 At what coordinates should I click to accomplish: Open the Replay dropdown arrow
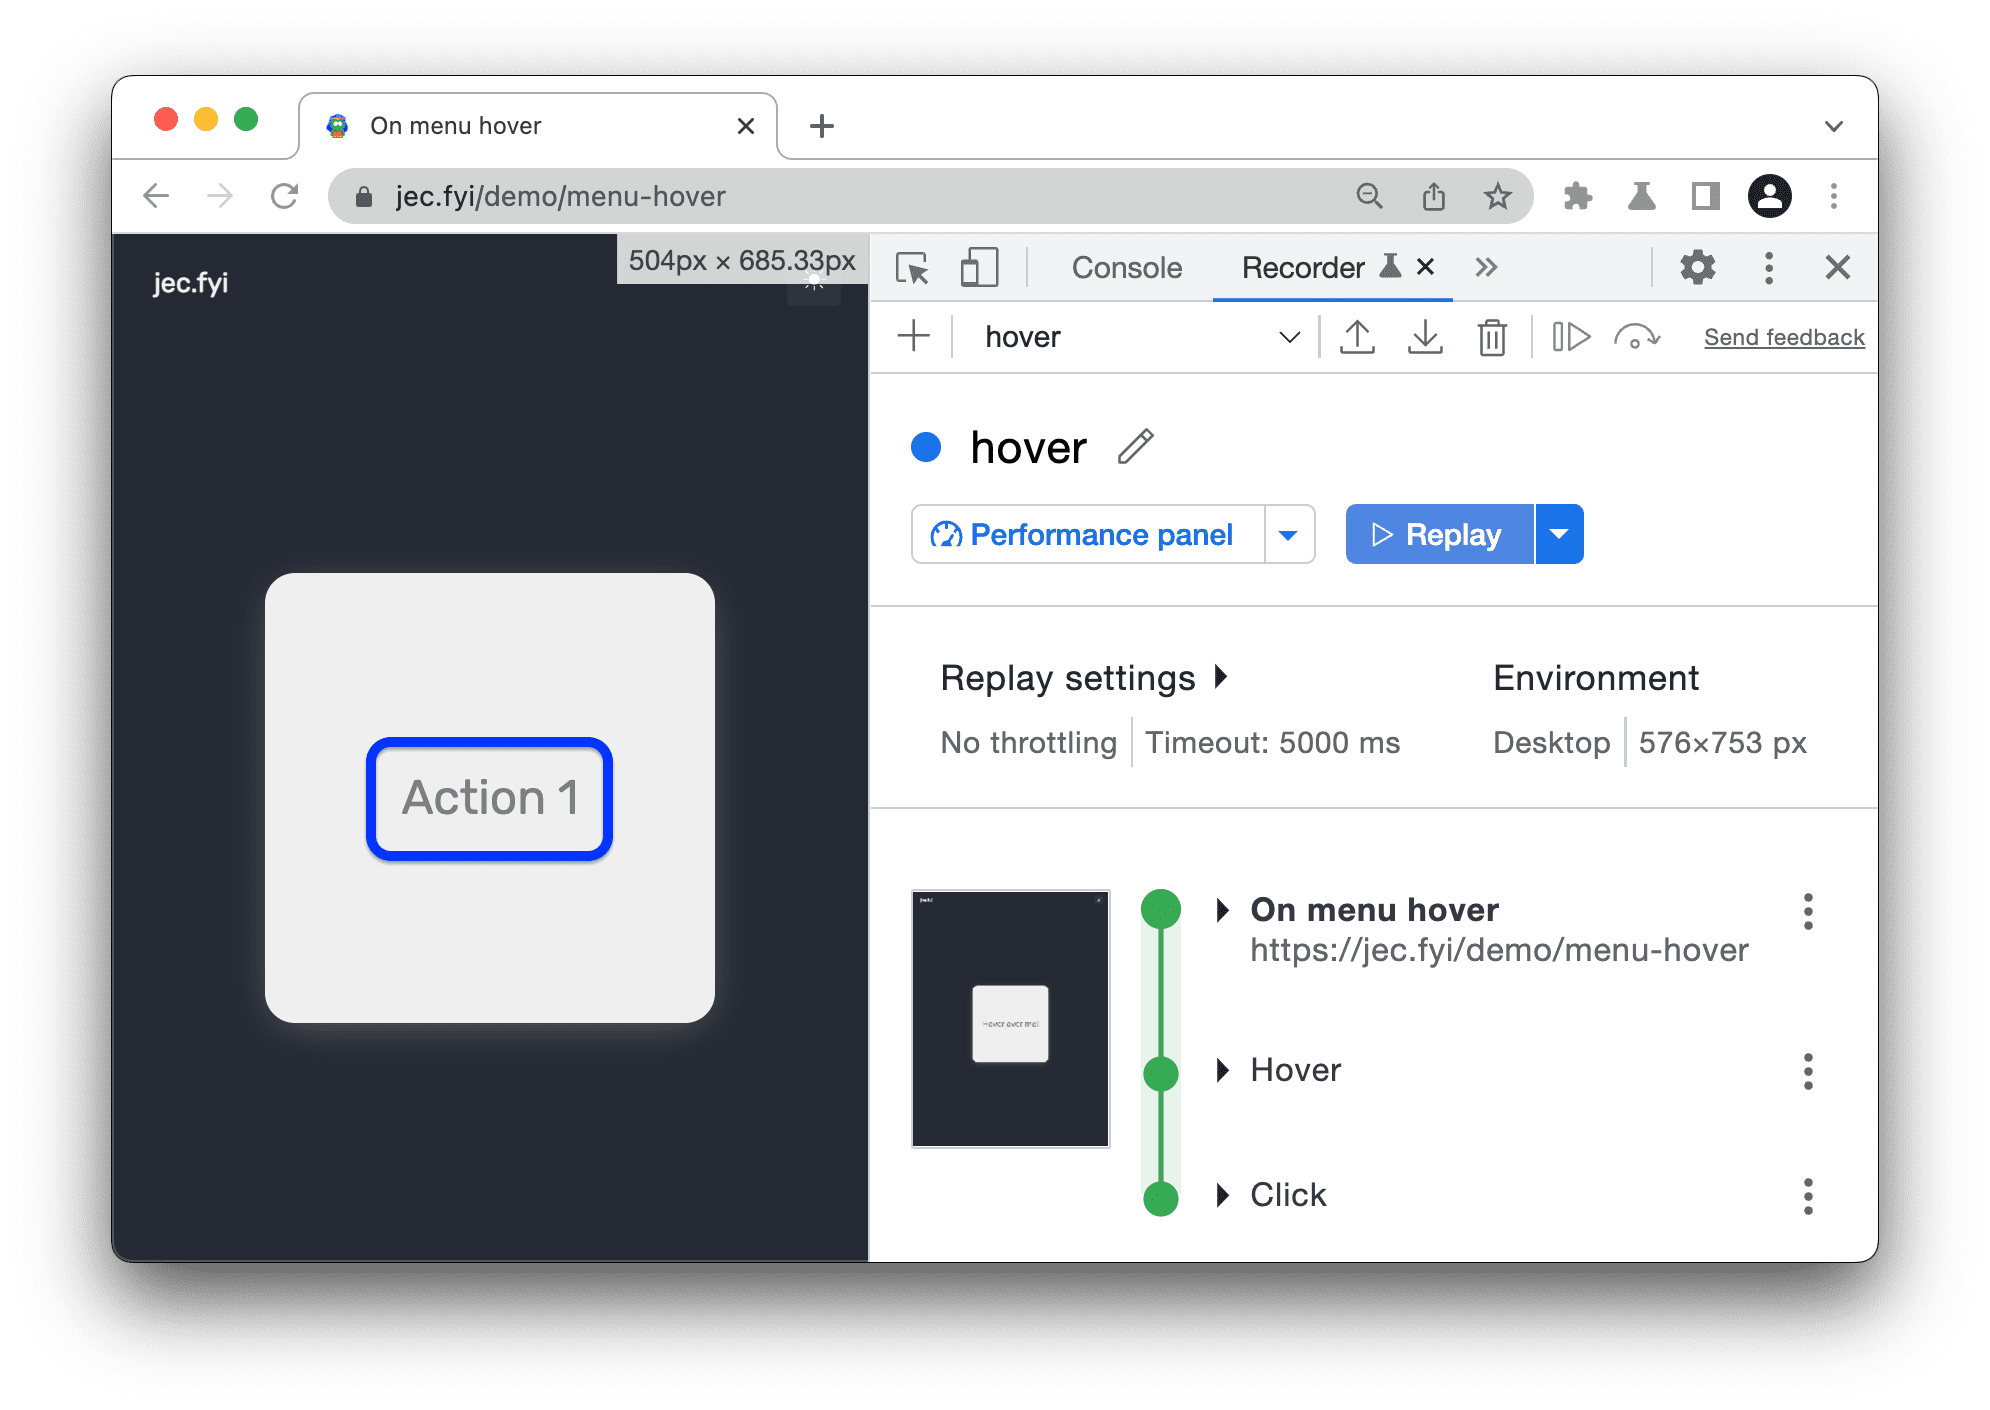point(1564,534)
